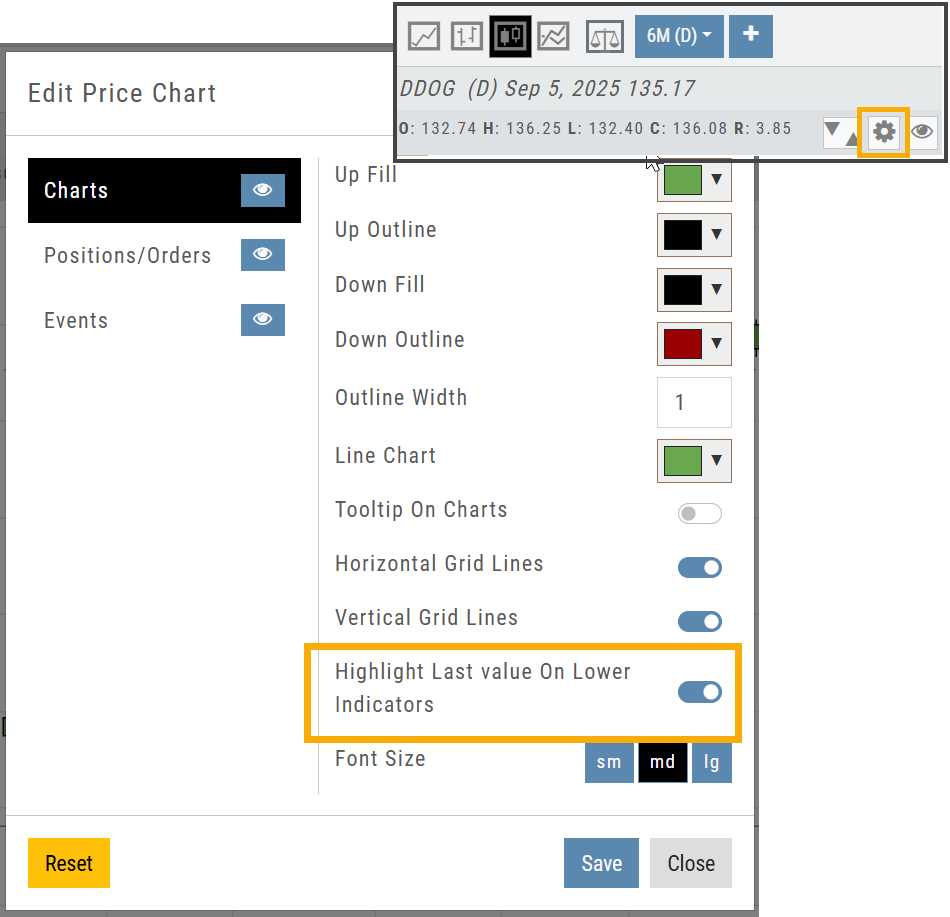
Task: Expand the Line Chart color dropdown
Action: click(694, 460)
